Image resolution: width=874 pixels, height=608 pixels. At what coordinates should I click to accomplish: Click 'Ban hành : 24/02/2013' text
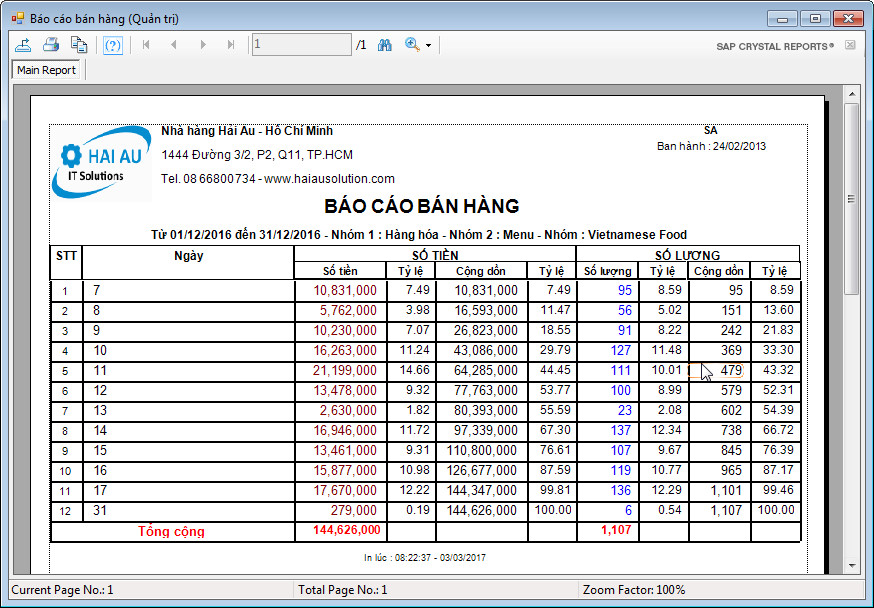(x=711, y=147)
